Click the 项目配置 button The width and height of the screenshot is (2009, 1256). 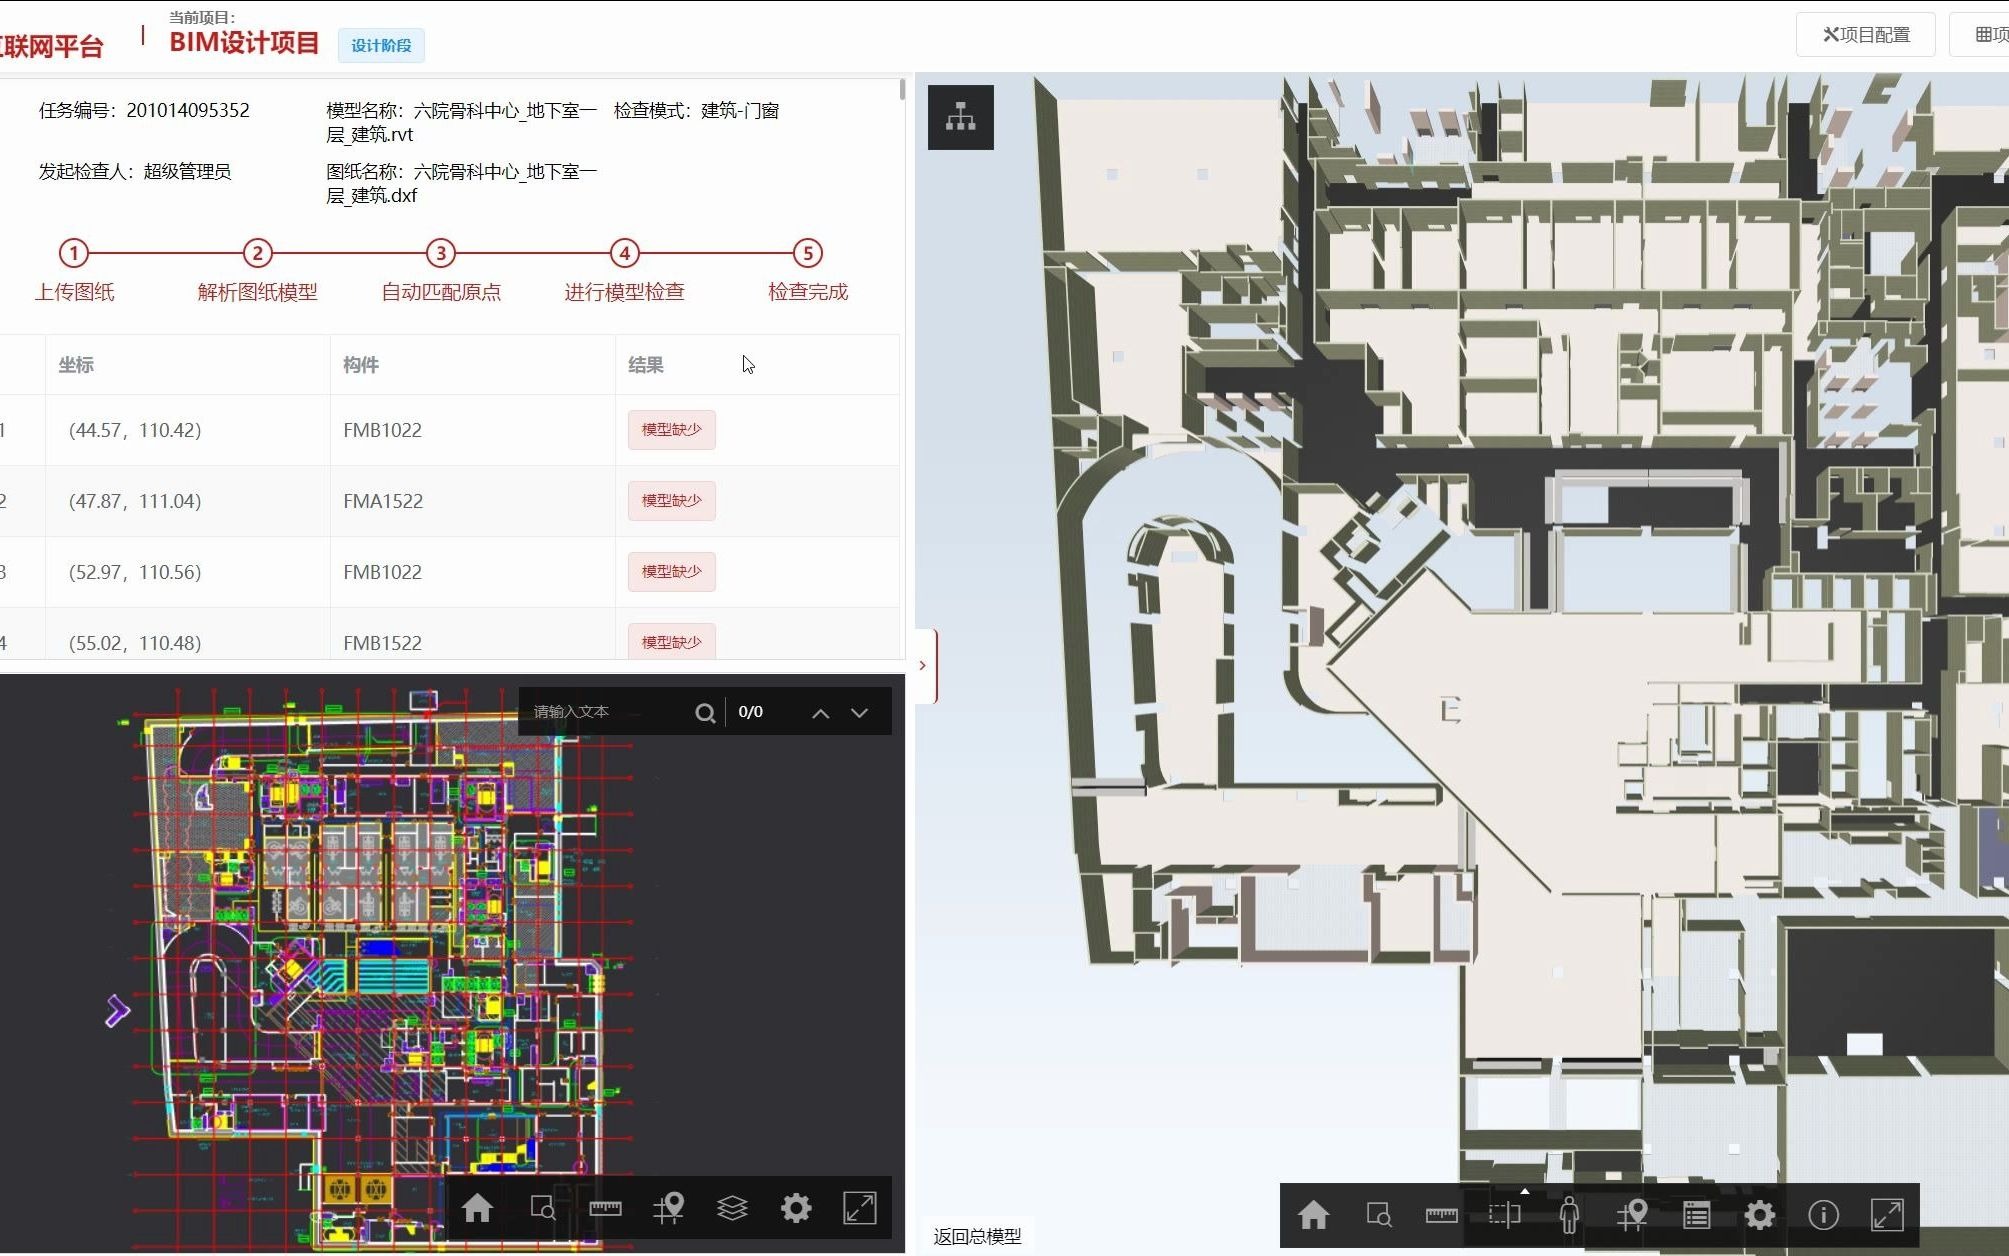[x=1864, y=33]
